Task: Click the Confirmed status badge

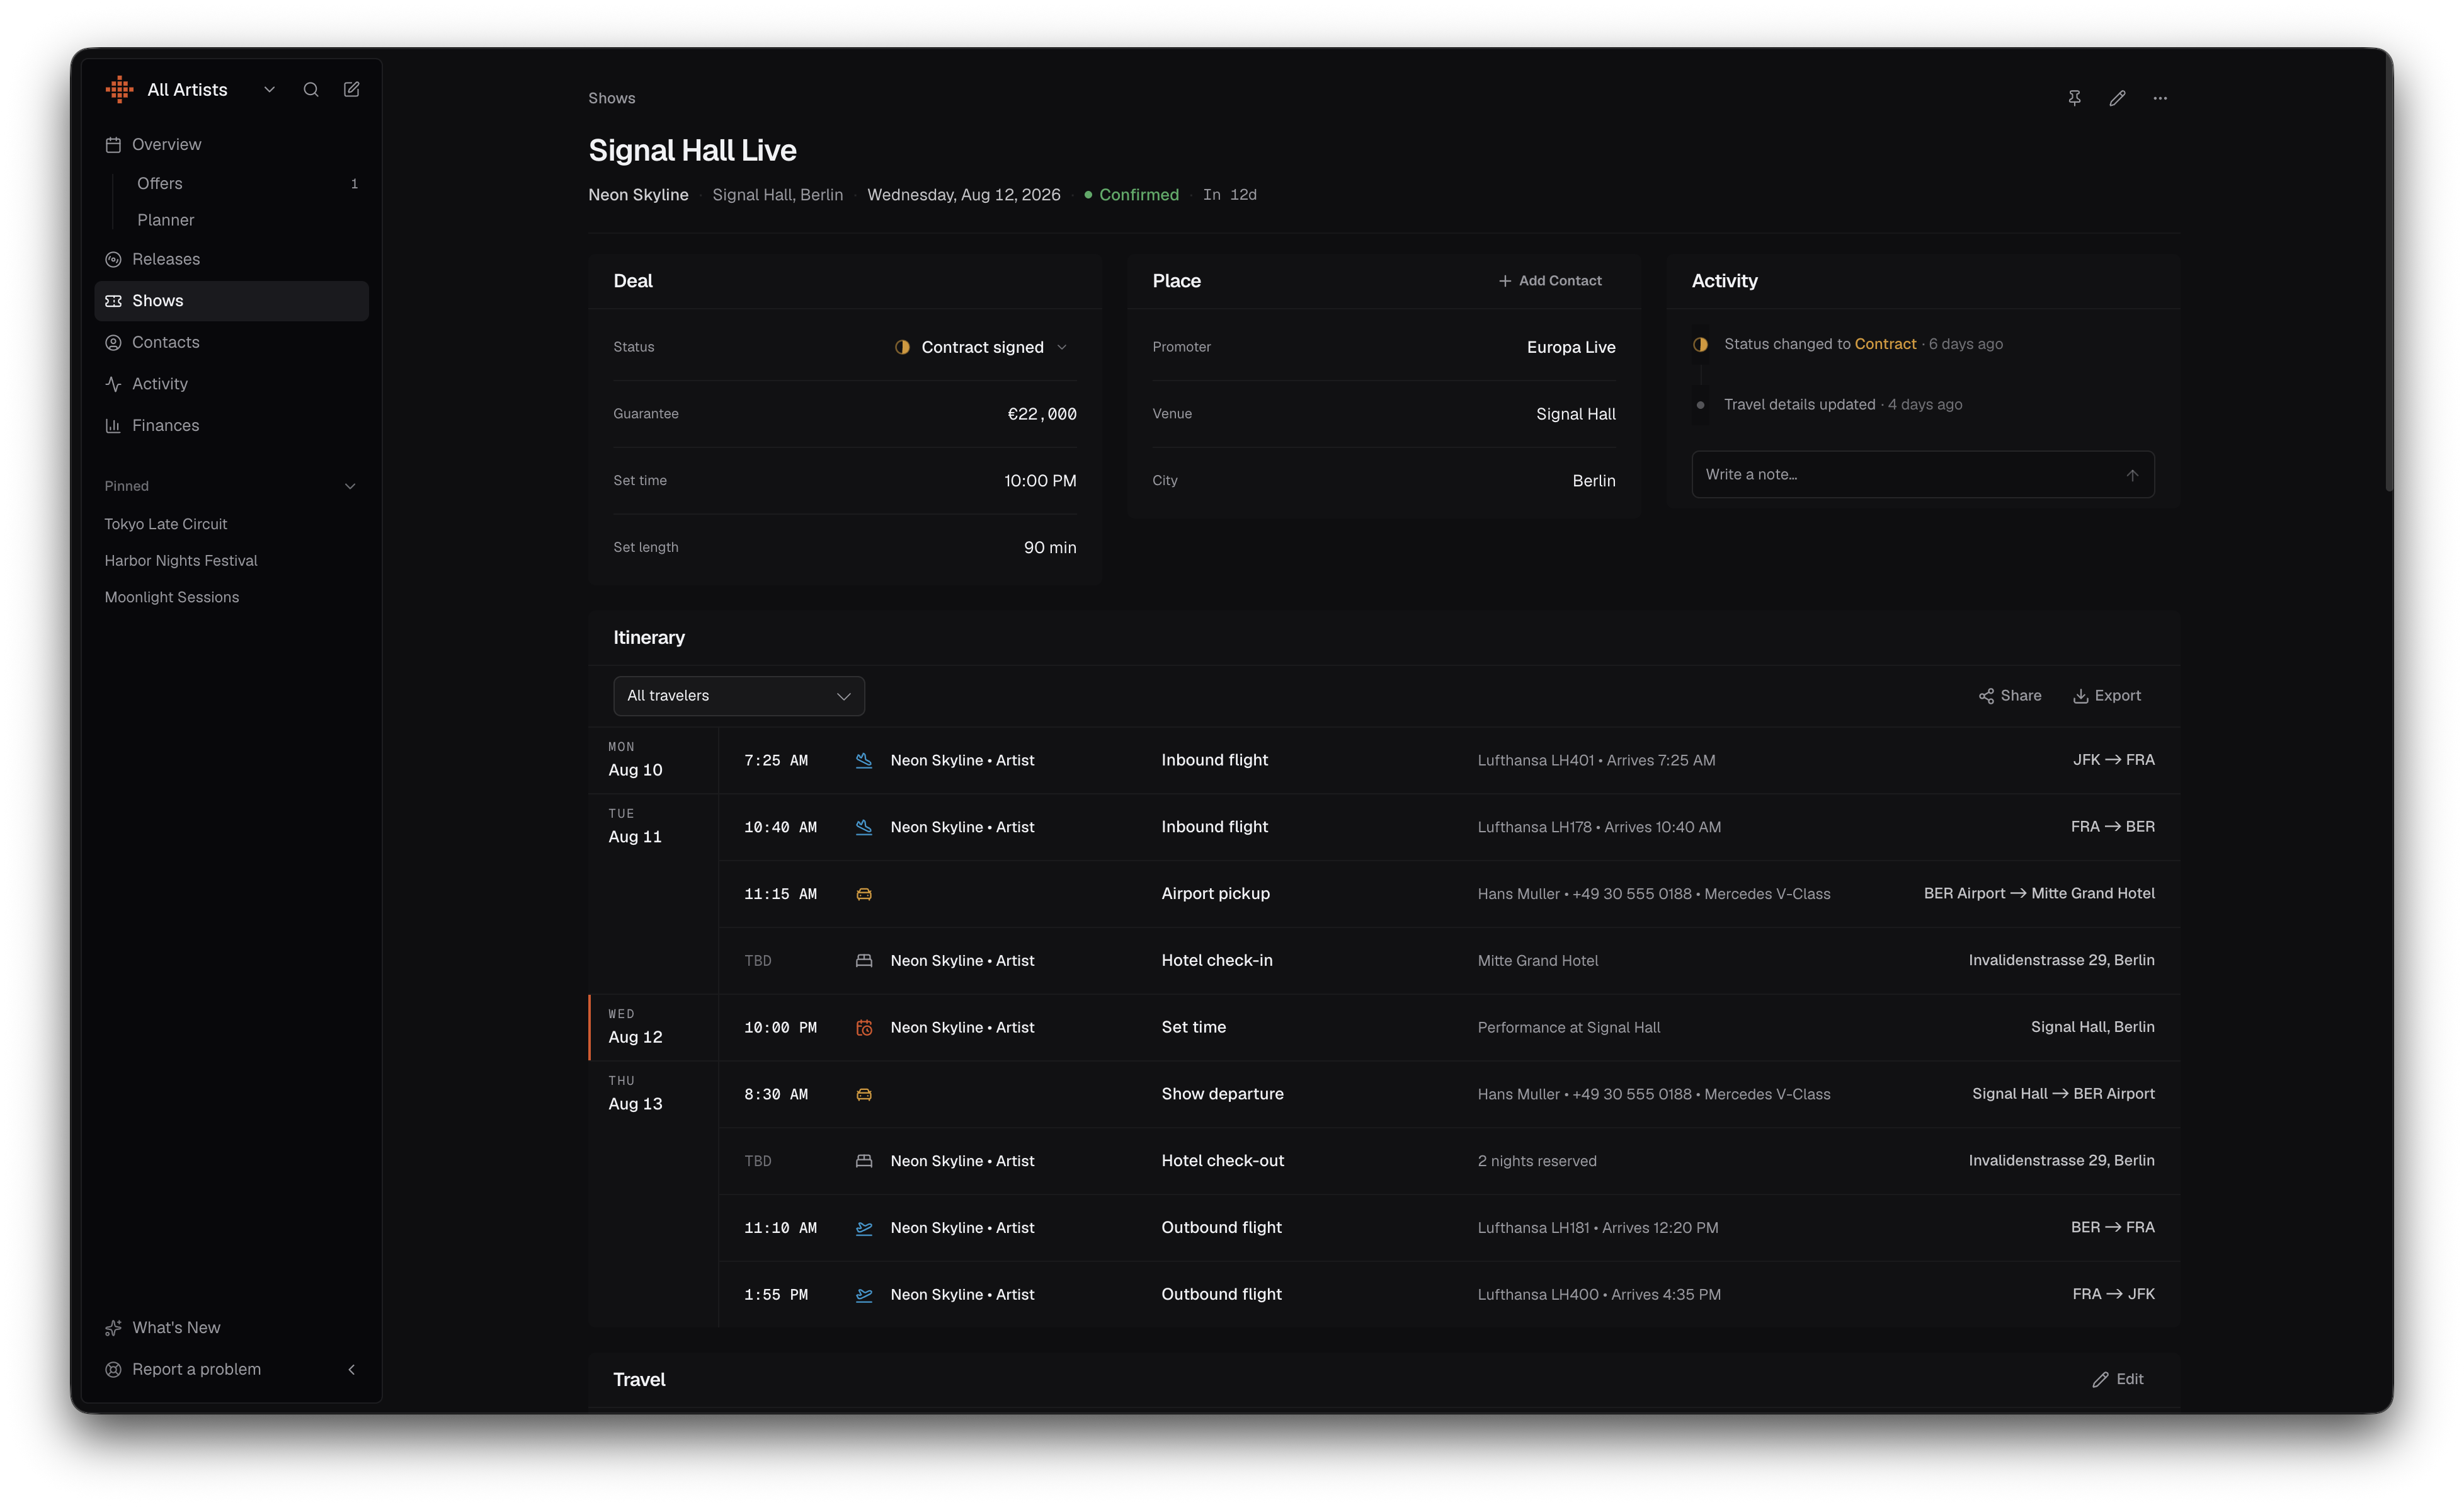Action: [1131, 195]
